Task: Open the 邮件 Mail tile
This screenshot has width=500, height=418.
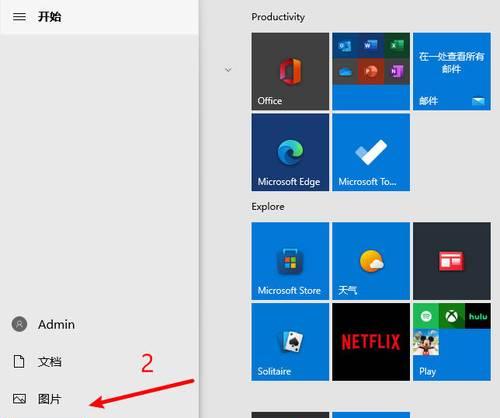Action: tap(452, 71)
